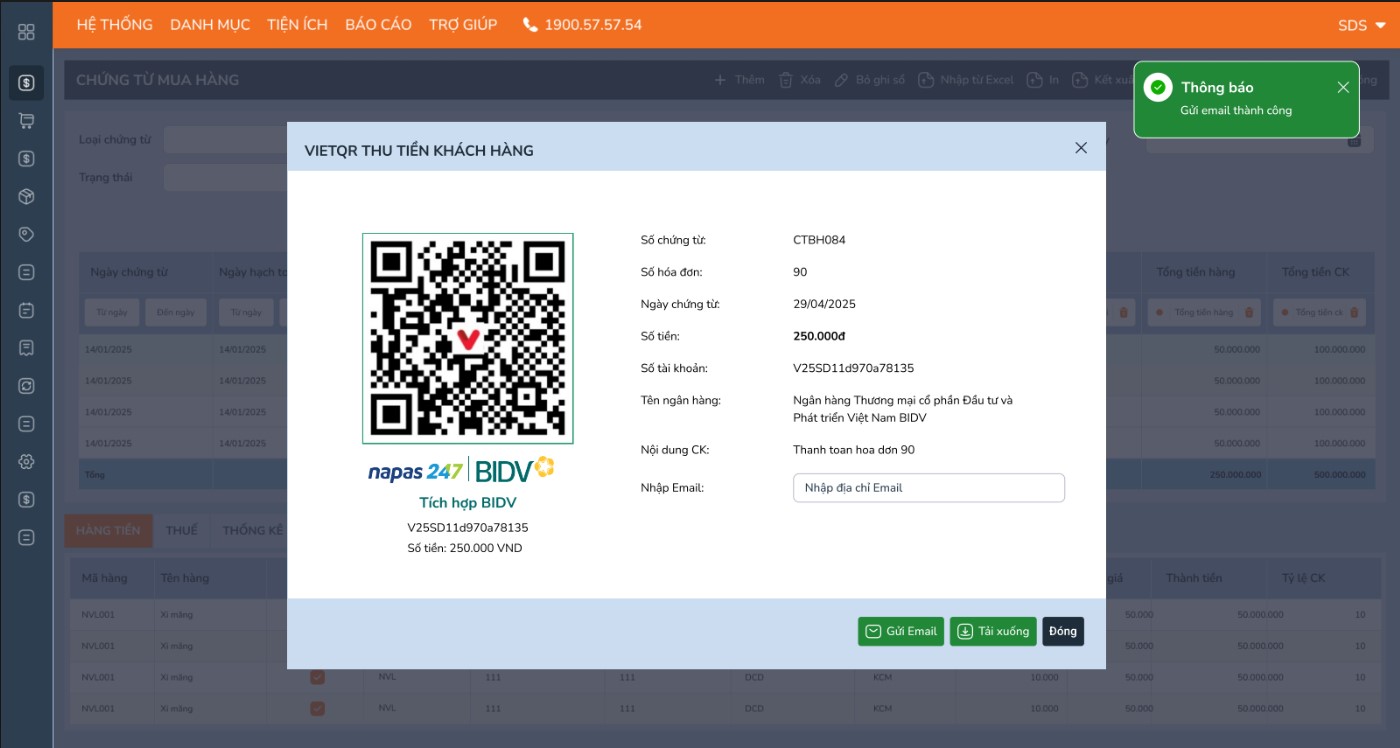Click the shopping cart sidebar icon
This screenshot has width=1400, height=748.
coord(27,121)
